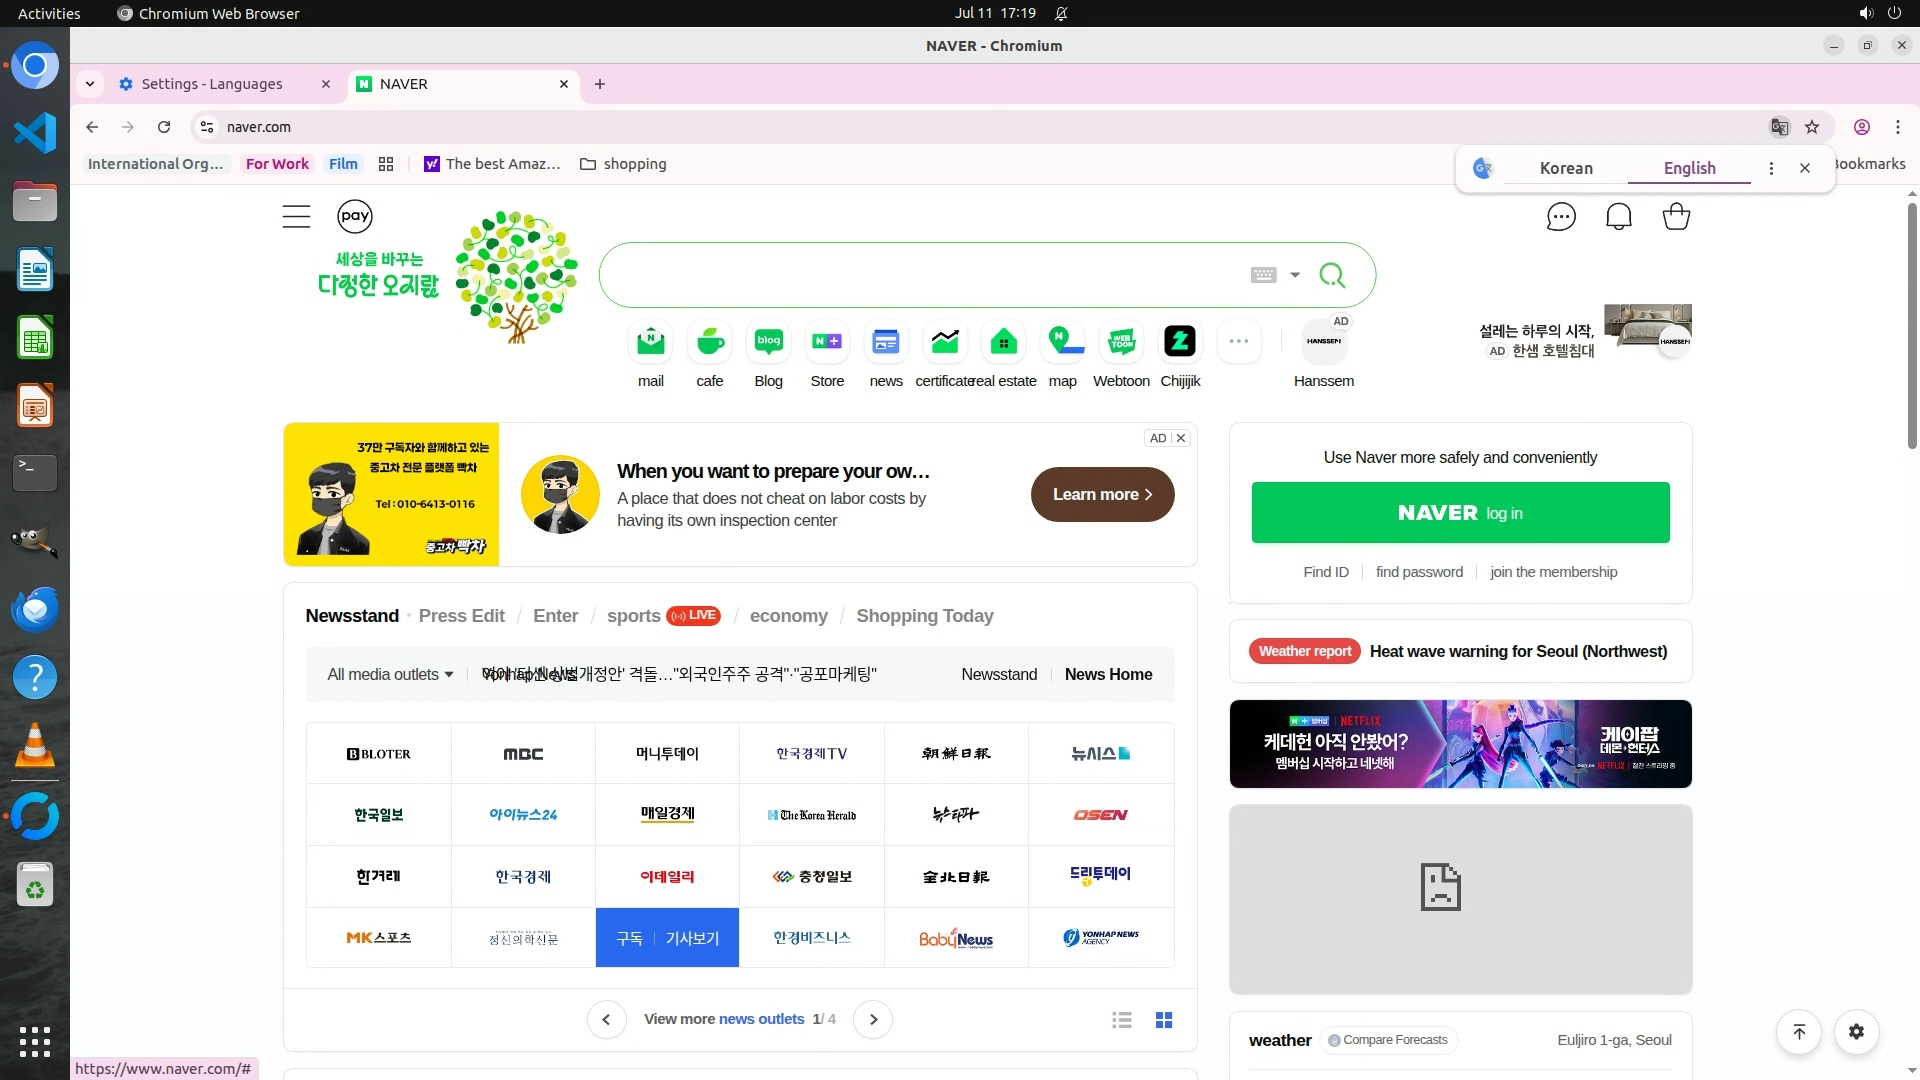The width and height of the screenshot is (1920, 1080).
Task: Open the Webtoon shortcut icon
Action: click(x=1121, y=342)
